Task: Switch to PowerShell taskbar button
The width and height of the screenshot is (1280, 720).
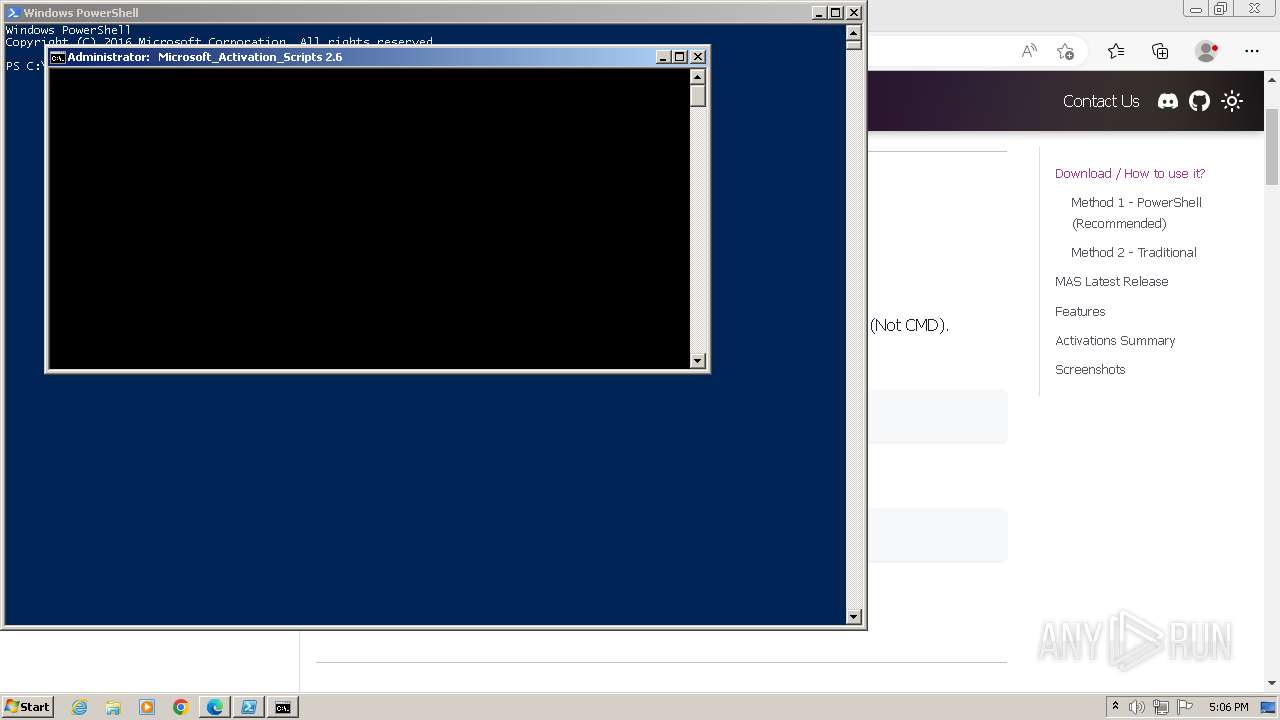Action: pyautogui.click(x=249, y=707)
